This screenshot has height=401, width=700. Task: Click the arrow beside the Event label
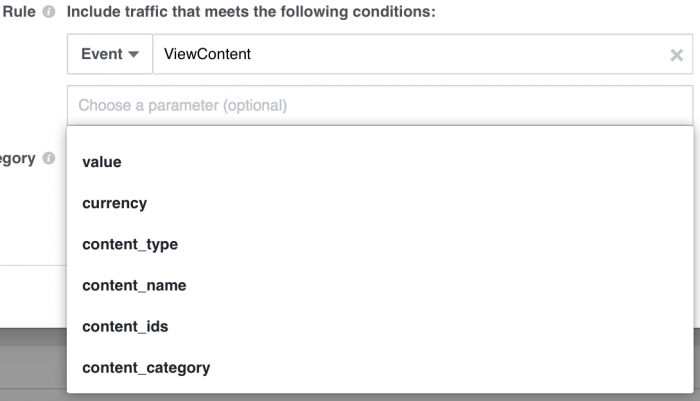[133, 55]
